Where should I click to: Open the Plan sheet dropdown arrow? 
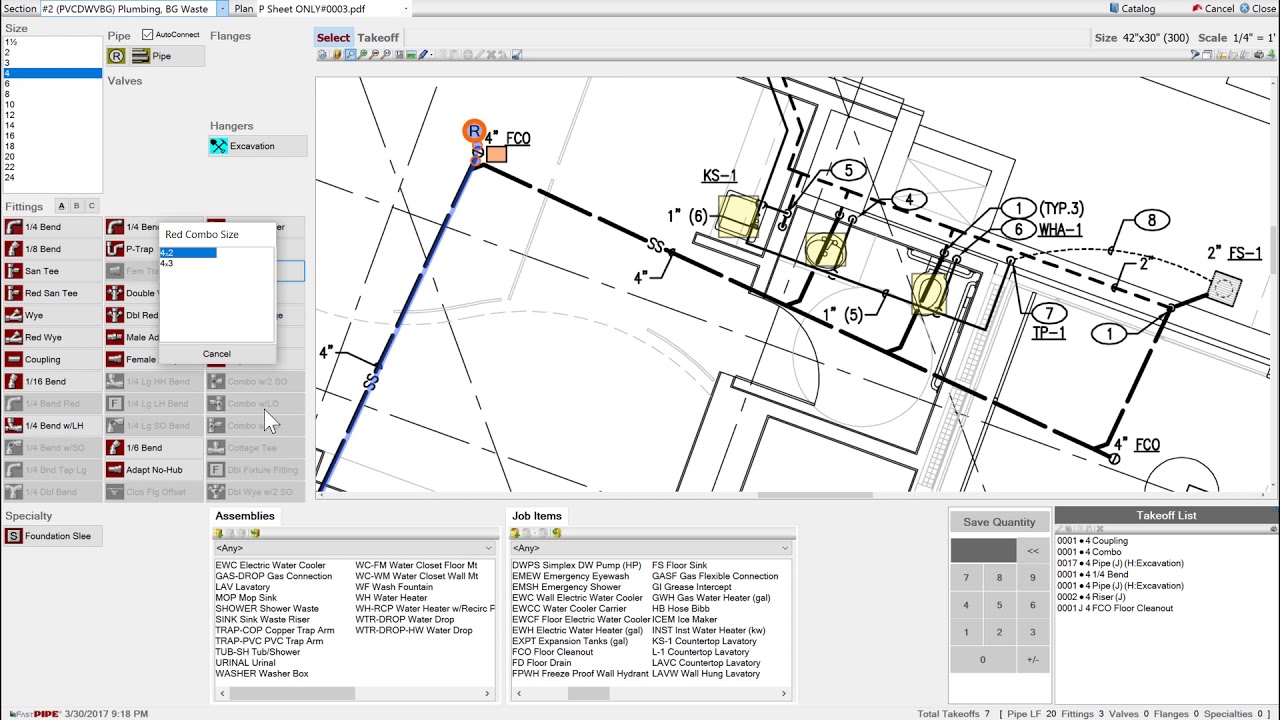(406, 8)
